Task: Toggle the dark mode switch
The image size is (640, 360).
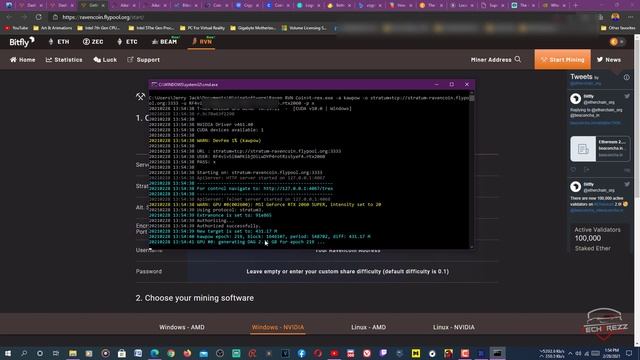Action: pos(617,42)
